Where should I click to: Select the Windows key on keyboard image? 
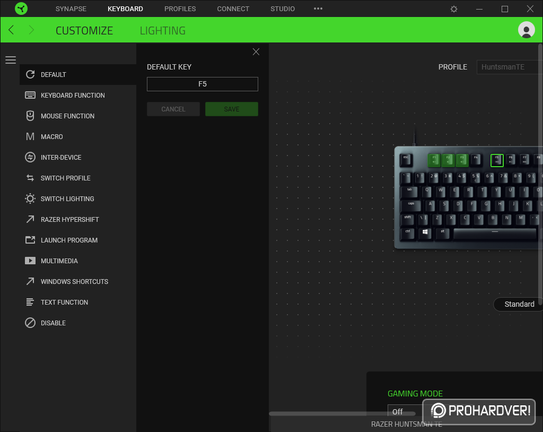tap(425, 233)
